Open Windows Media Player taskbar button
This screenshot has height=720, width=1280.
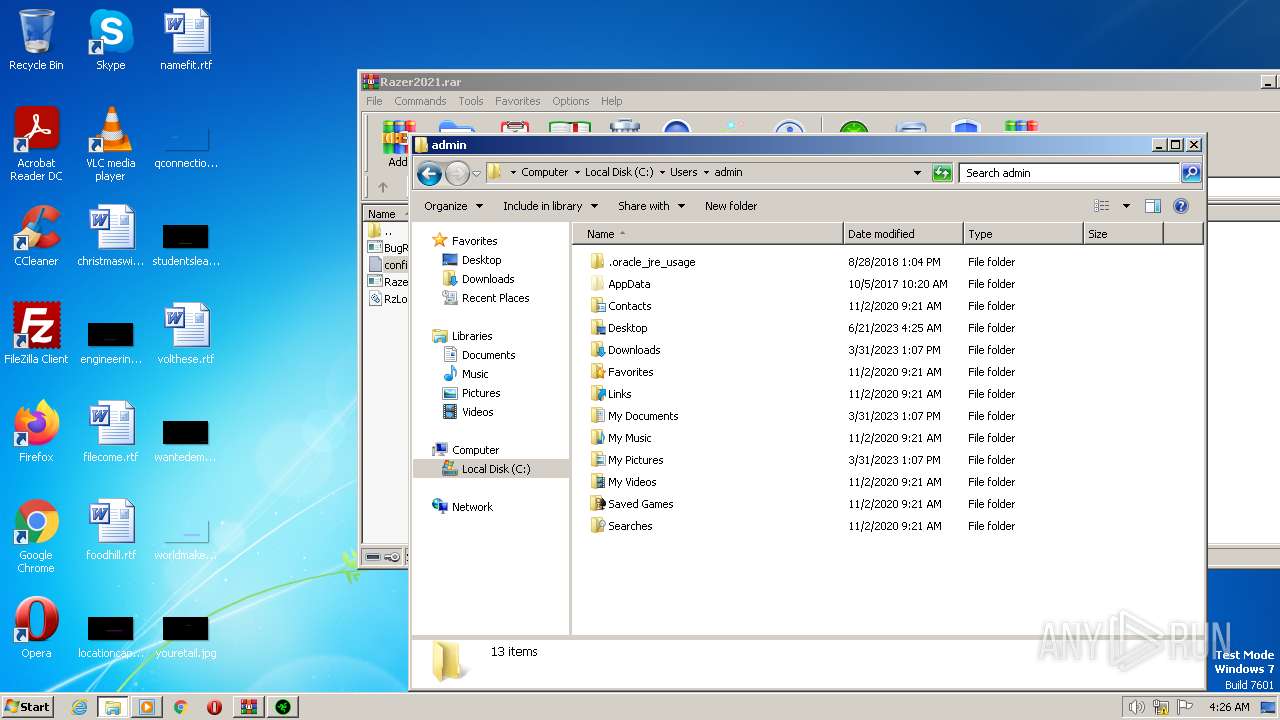tap(146, 707)
